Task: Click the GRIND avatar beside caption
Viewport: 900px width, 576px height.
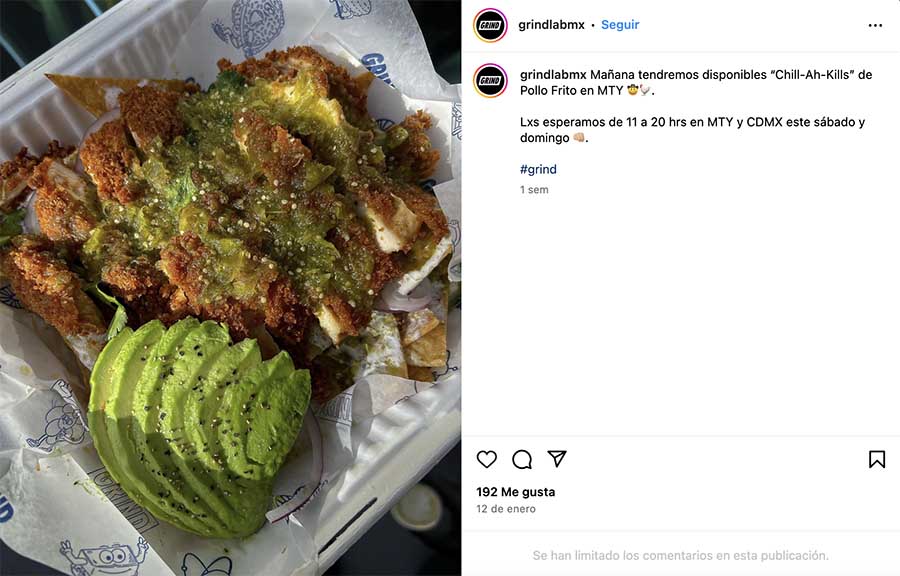Action: (x=490, y=80)
